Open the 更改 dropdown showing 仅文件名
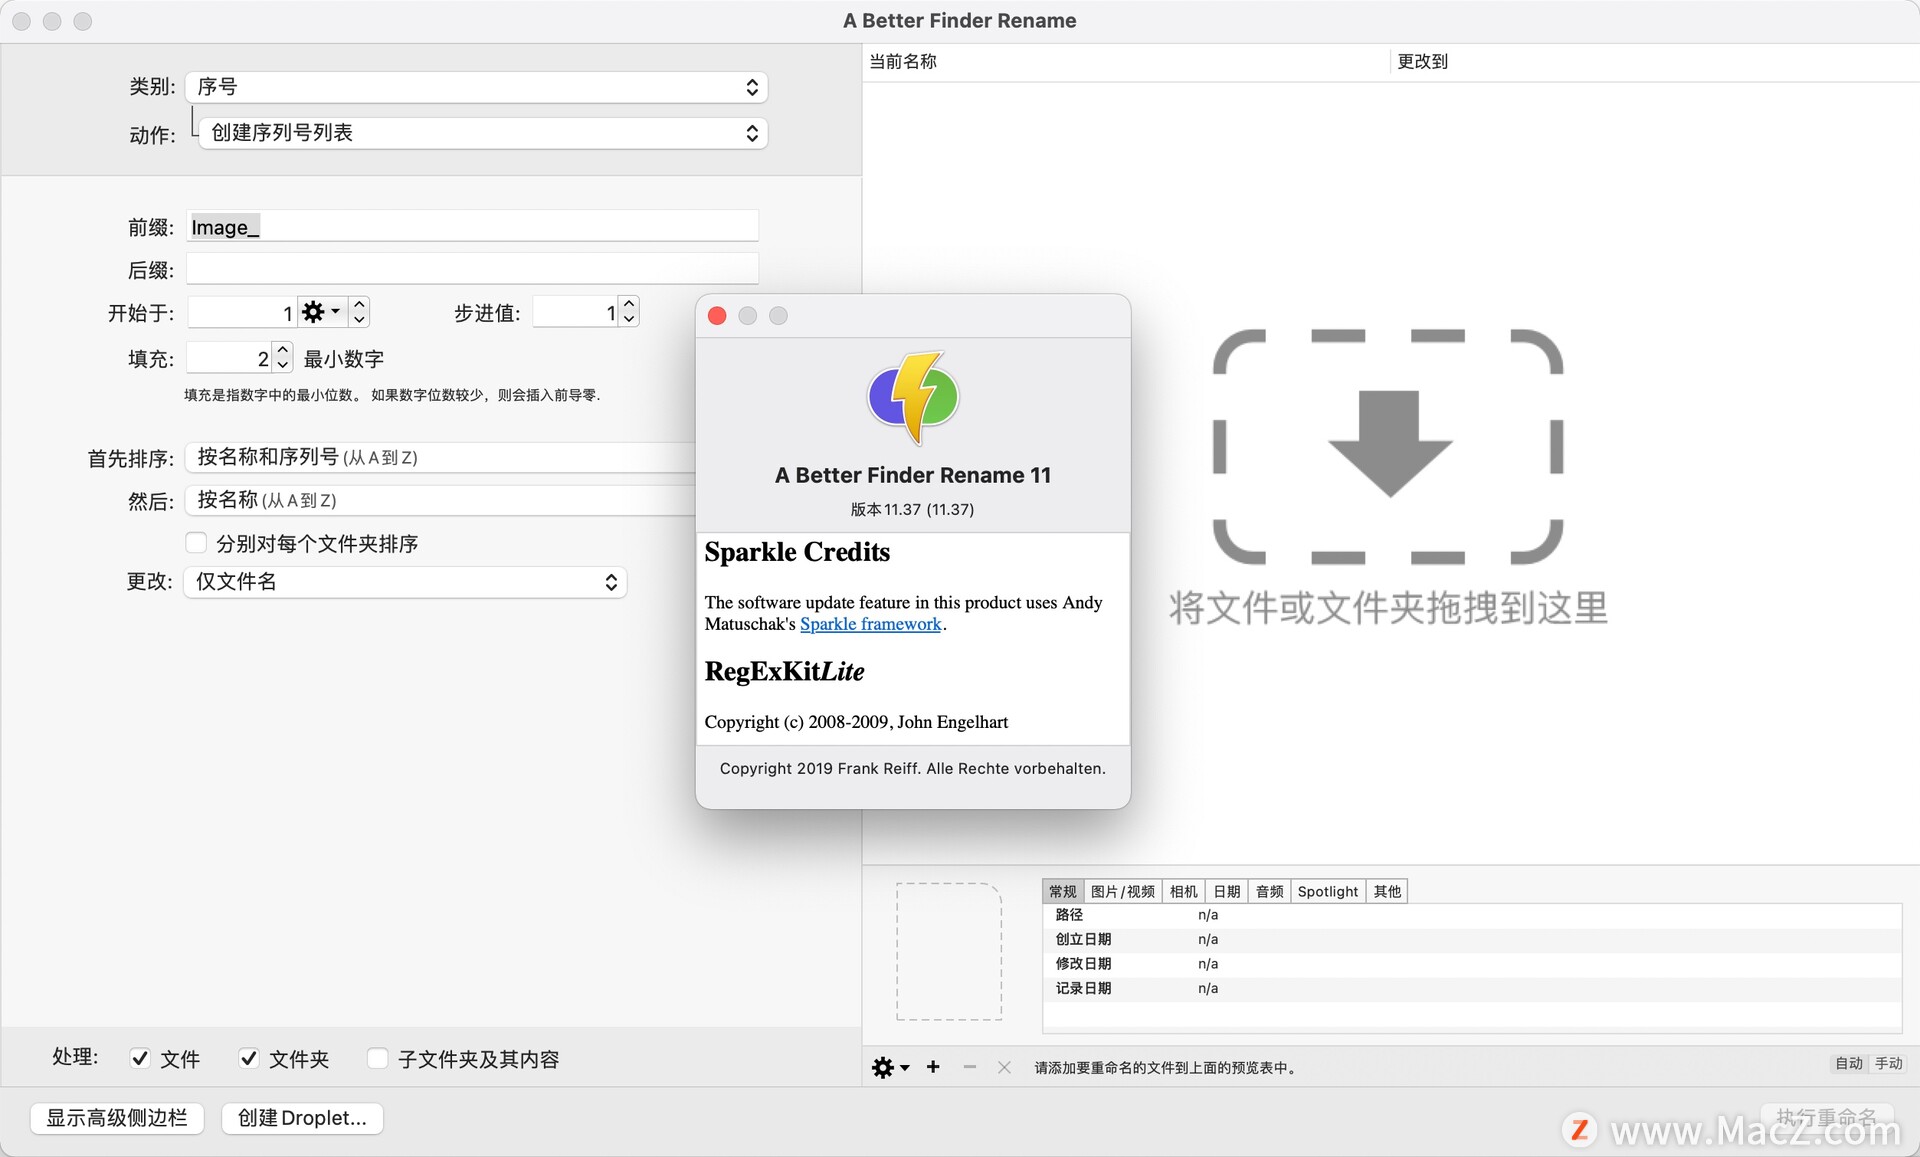1920x1157 pixels. (405, 582)
